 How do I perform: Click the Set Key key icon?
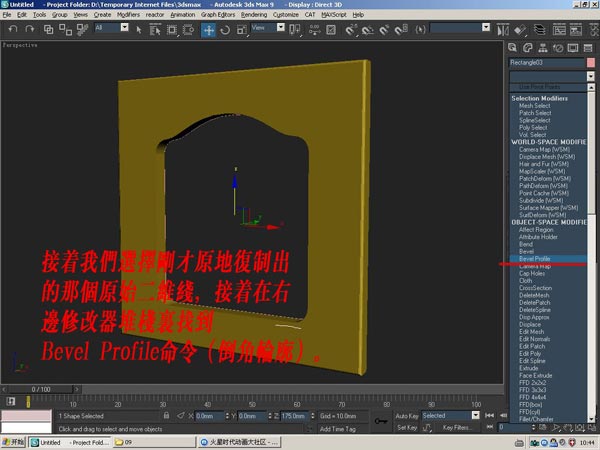pos(381,421)
